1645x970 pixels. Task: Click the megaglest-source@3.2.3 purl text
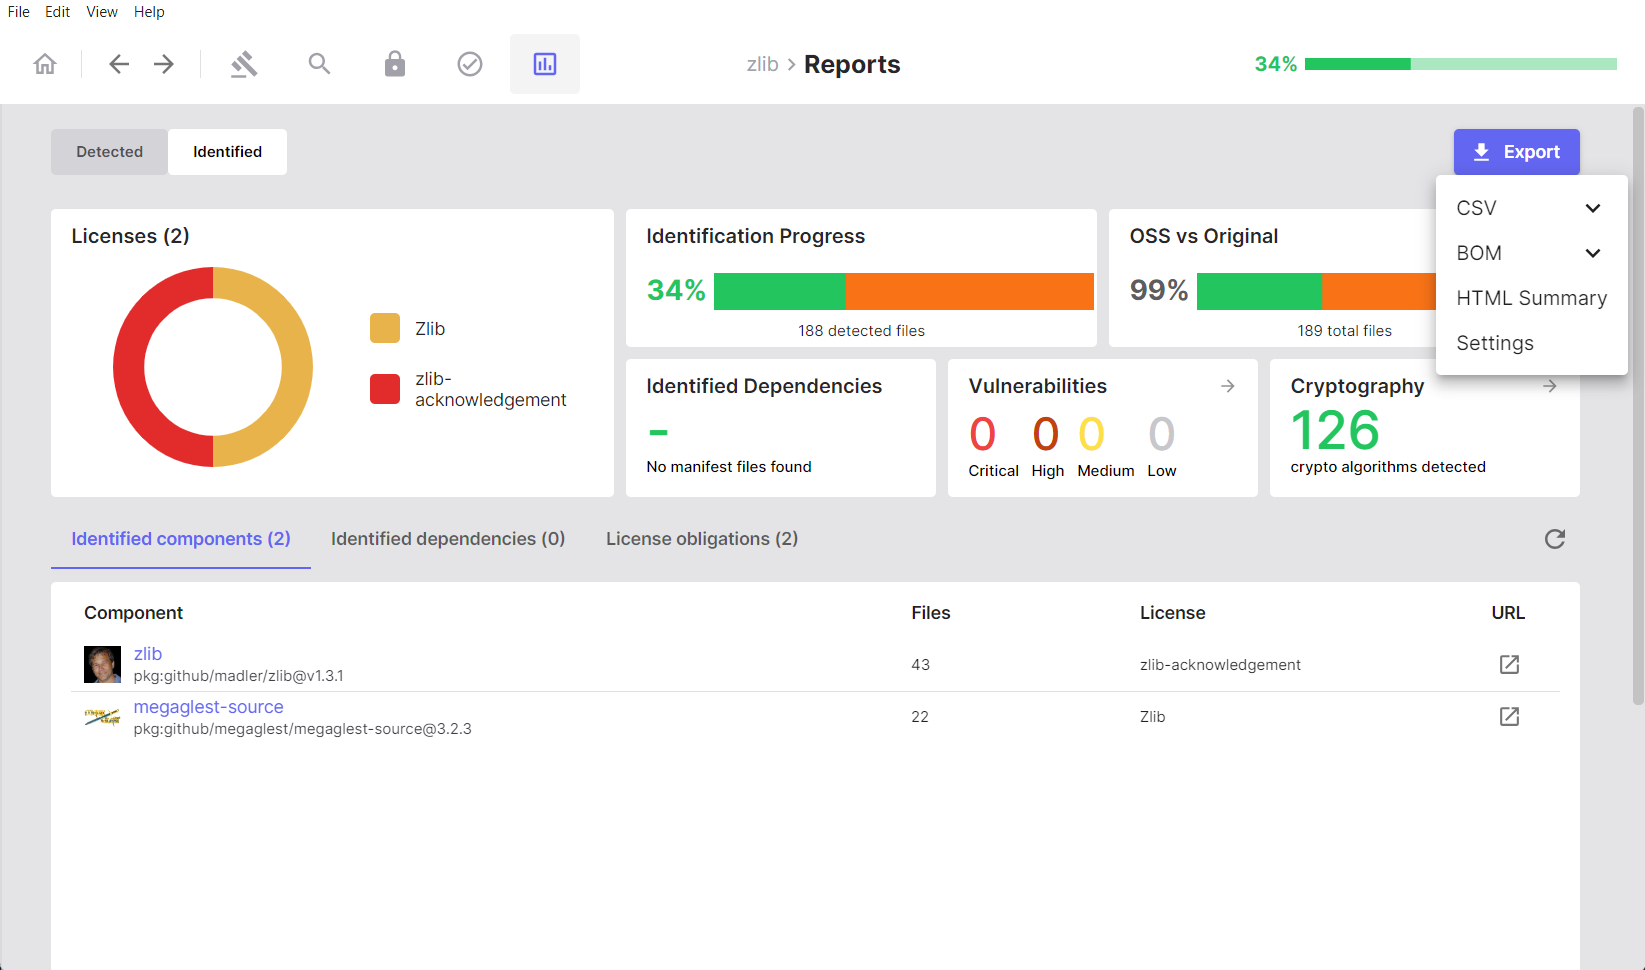[302, 729]
